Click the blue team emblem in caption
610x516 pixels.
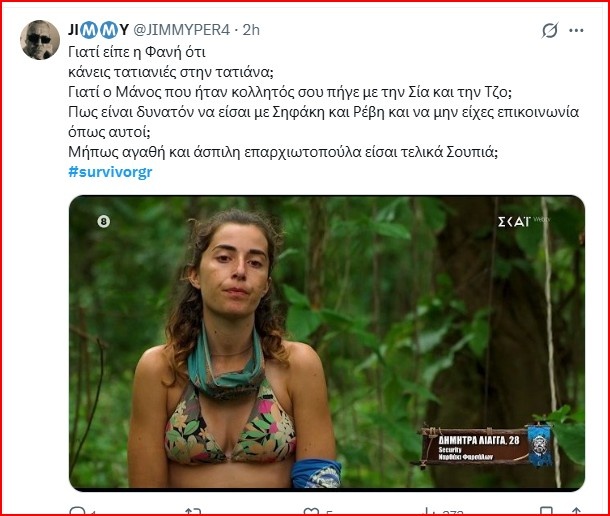(x=541, y=443)
